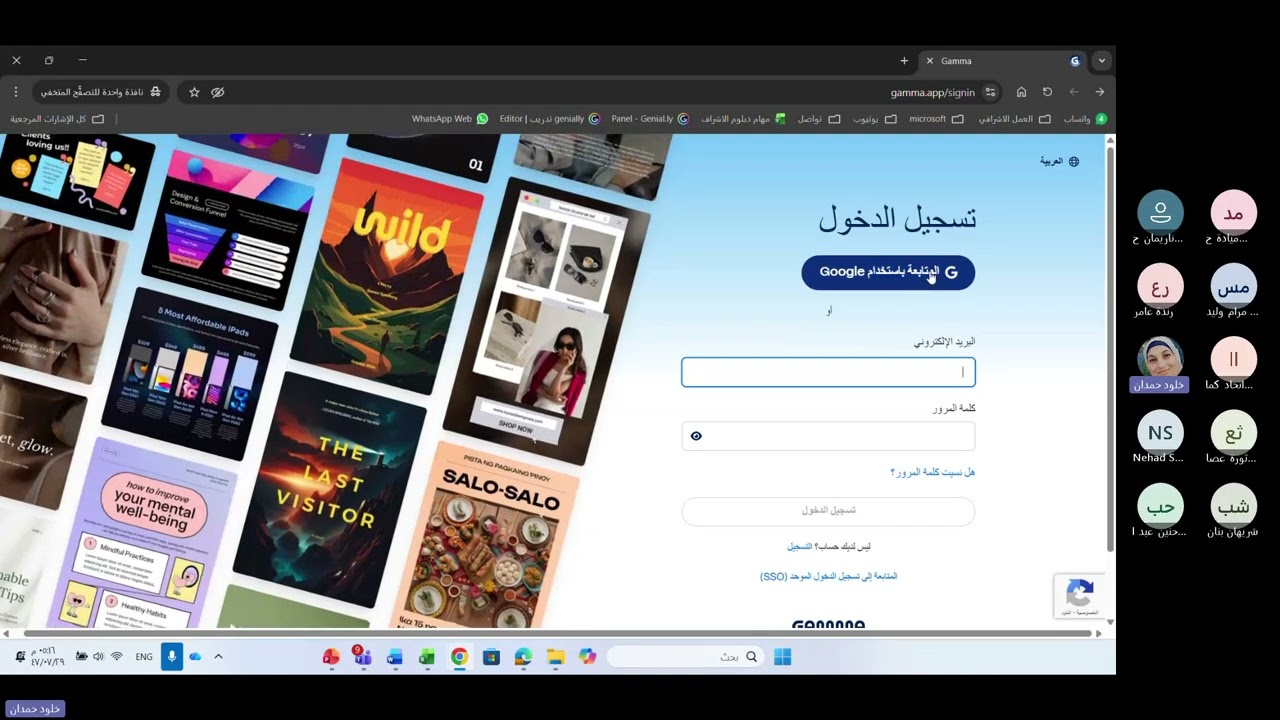Open the العمل الاشرافي bookmarks folder

(x=1014, y=119)
